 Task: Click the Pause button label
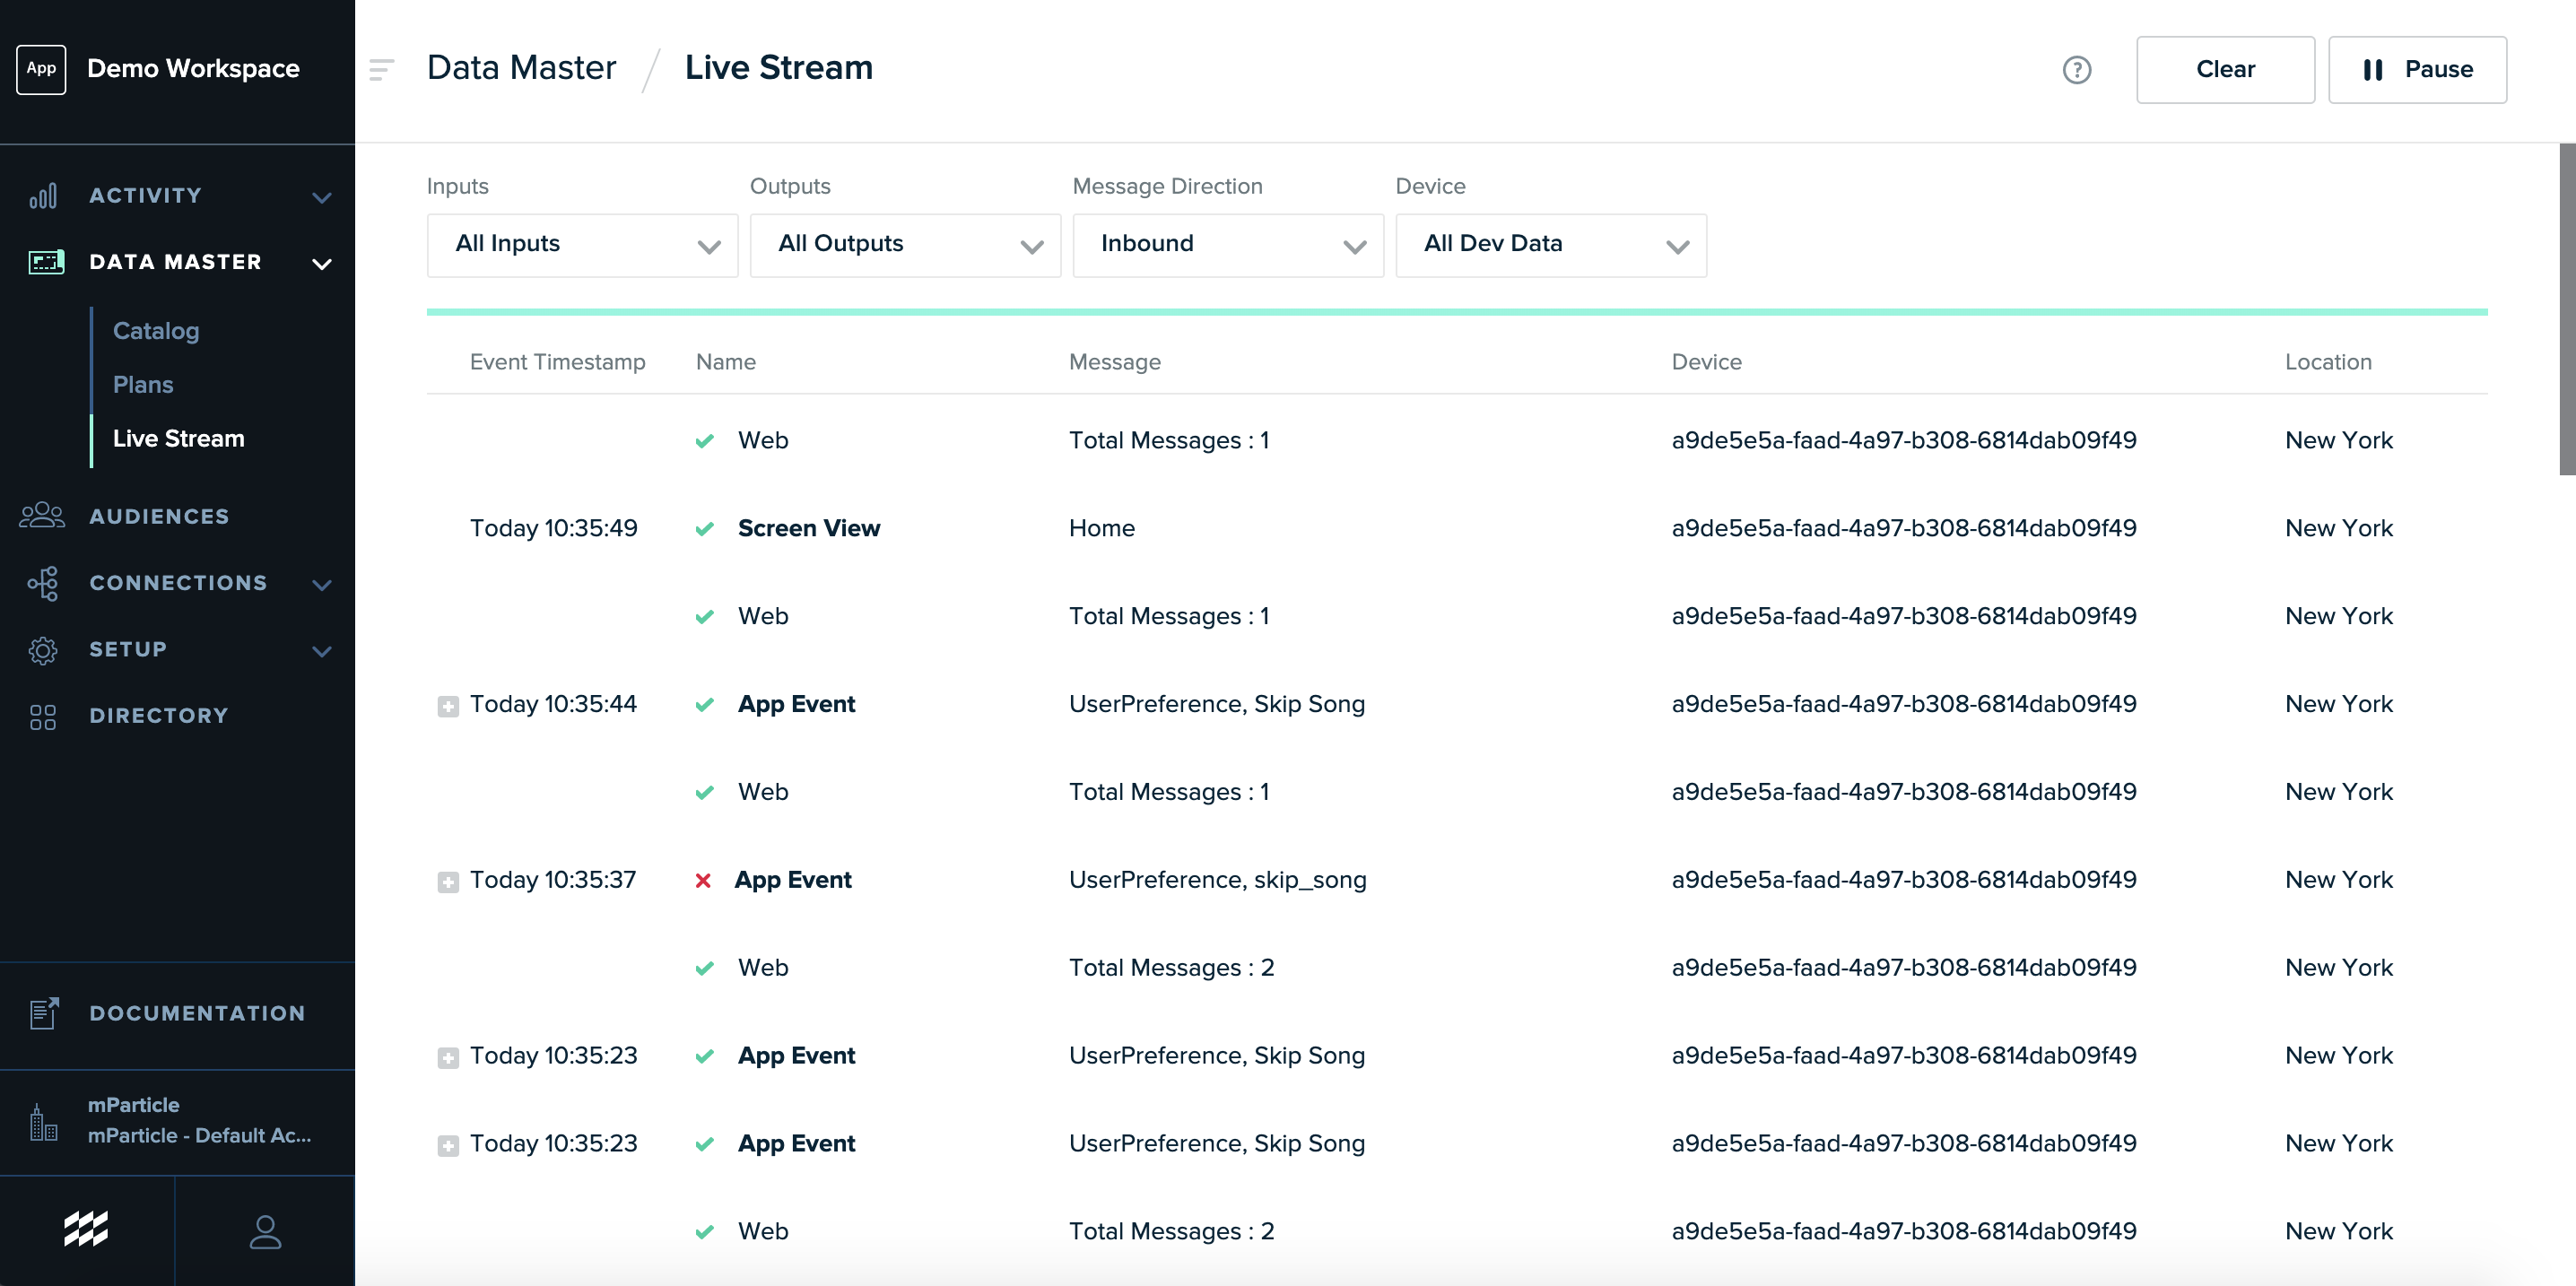[x=2438, y=69]
